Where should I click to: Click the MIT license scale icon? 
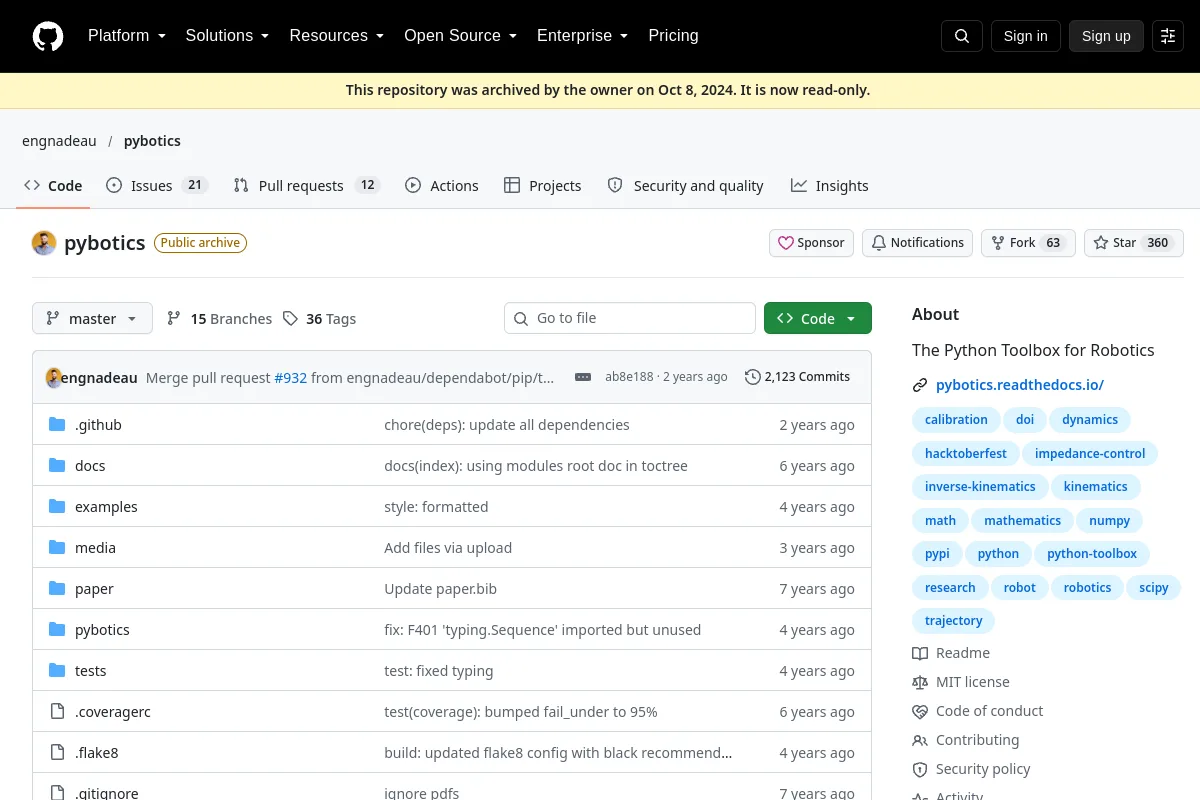[x=920, y=682]
